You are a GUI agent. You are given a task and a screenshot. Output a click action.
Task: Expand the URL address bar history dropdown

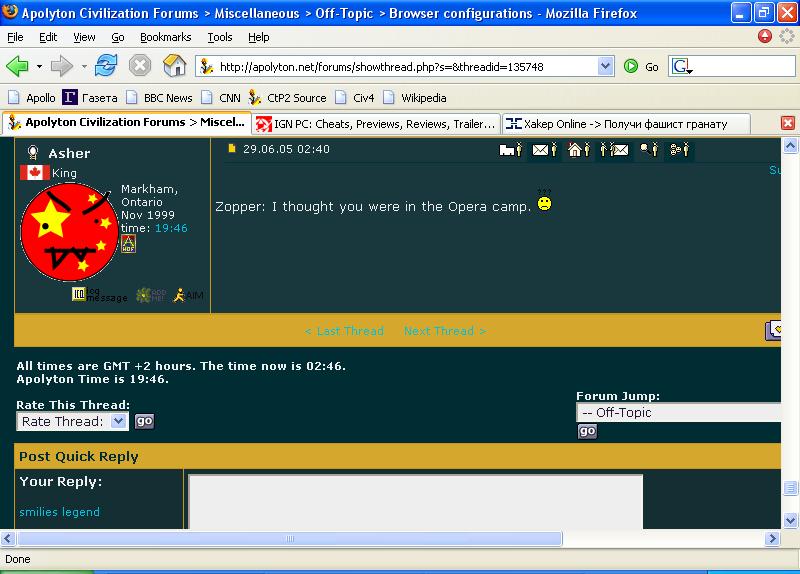[x=605, y=67]
